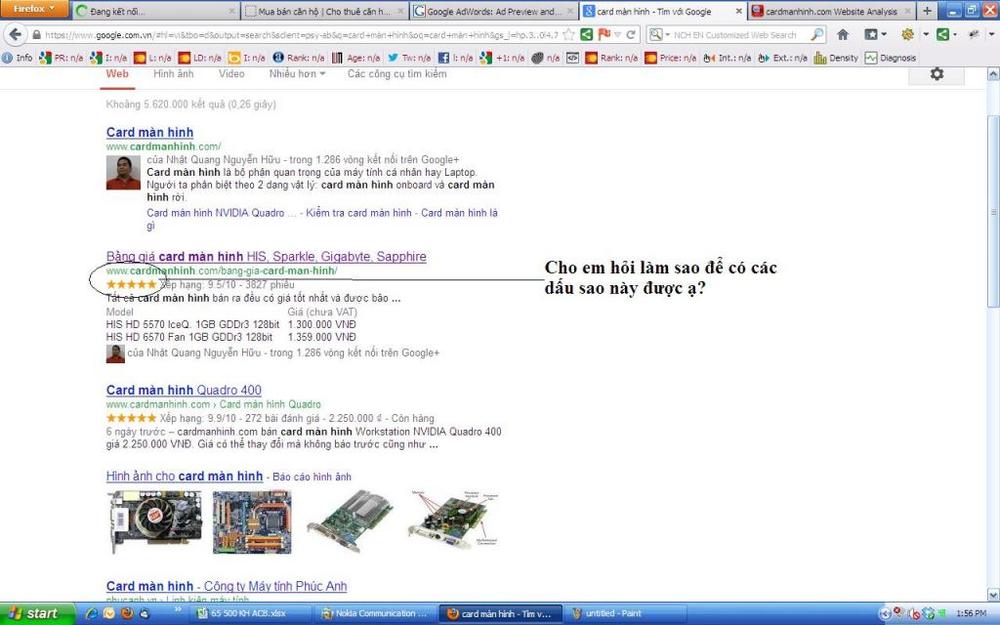Click the 'Age: n/a' toolbar item

[x=356, y=58]
